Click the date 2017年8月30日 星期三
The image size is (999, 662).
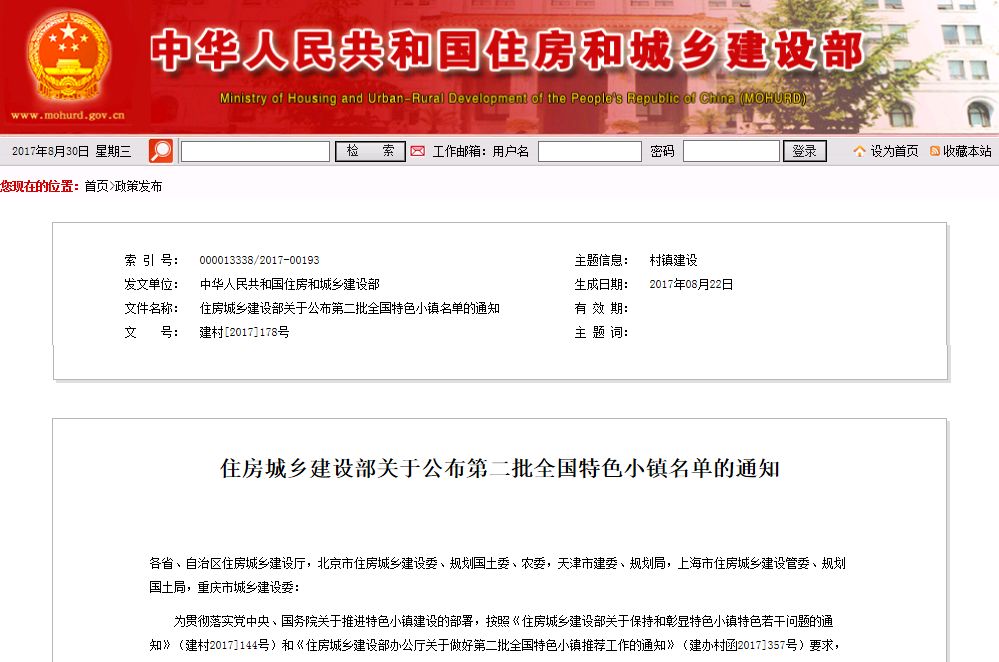[x=71, y=151]
